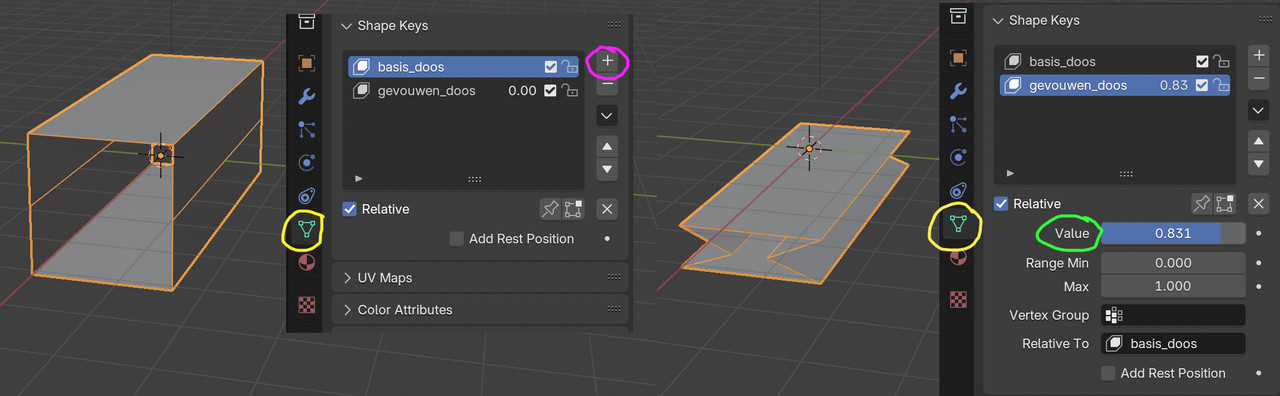
Task: Toggle shape key edit mode in Value slider panel
Action: tap(1225, 203)
